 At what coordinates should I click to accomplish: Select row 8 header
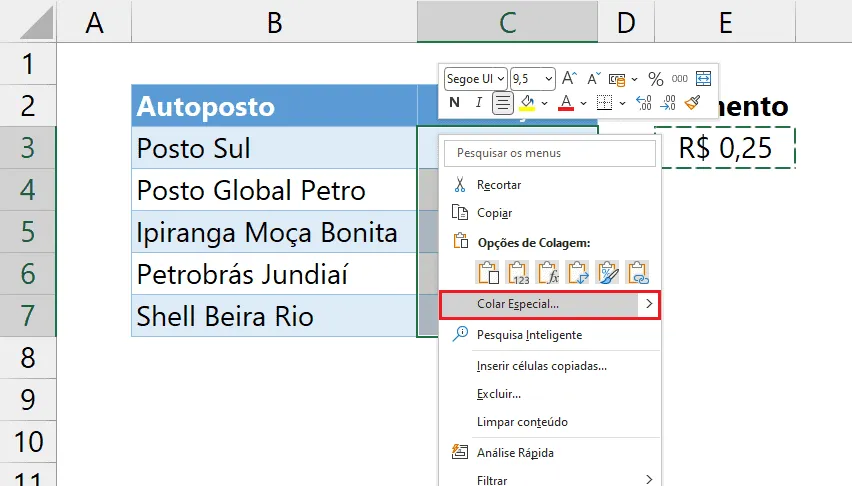tap(28, 358)
